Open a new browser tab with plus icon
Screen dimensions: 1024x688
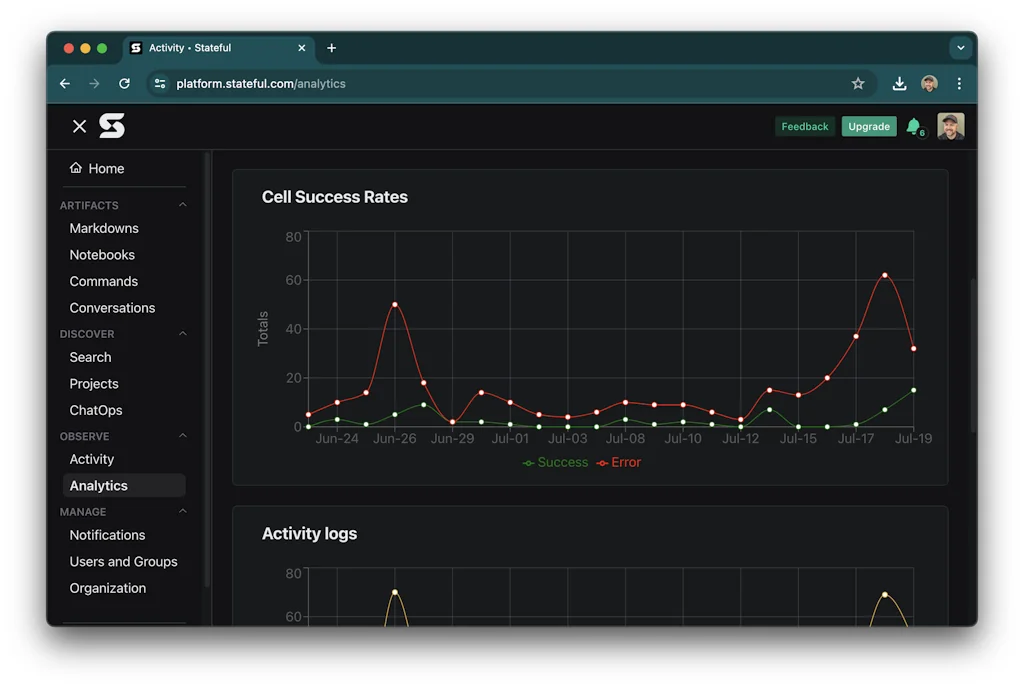click(331, 47)
